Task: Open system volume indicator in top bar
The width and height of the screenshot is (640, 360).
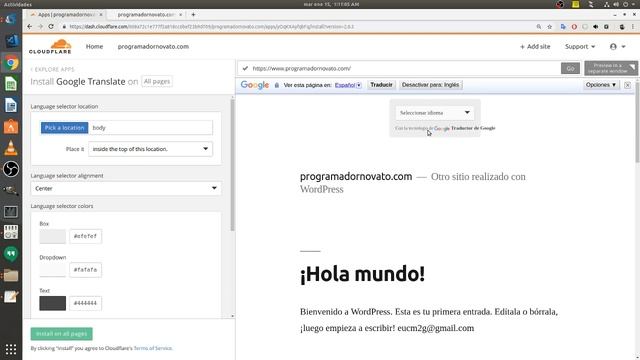Action: click(616, 4)
